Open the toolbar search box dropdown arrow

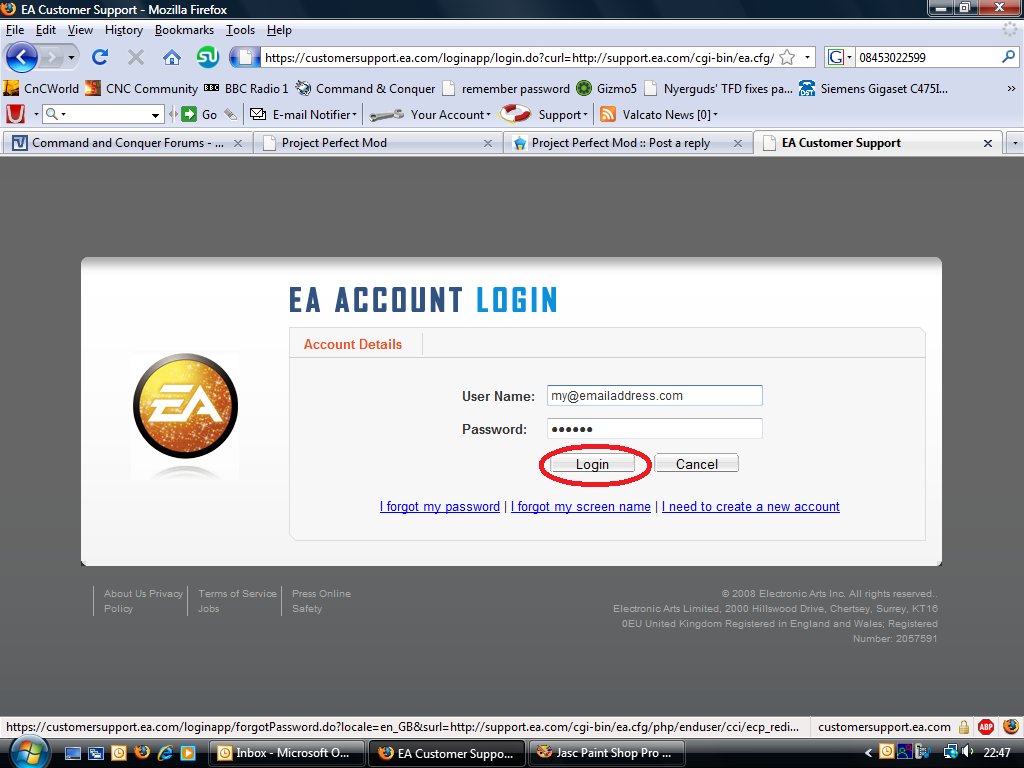(155, 115)
